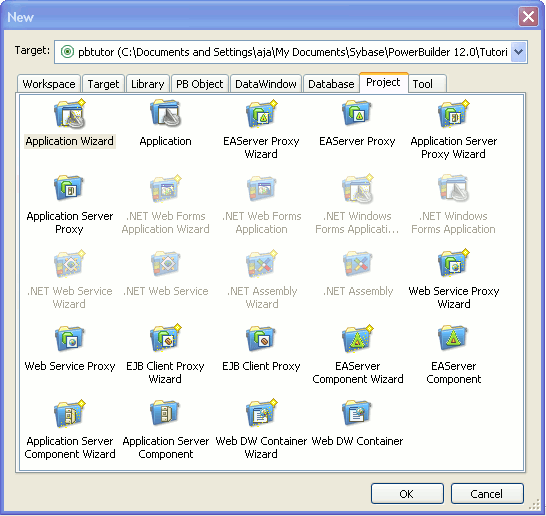Select the Project tab

(383, 83)
